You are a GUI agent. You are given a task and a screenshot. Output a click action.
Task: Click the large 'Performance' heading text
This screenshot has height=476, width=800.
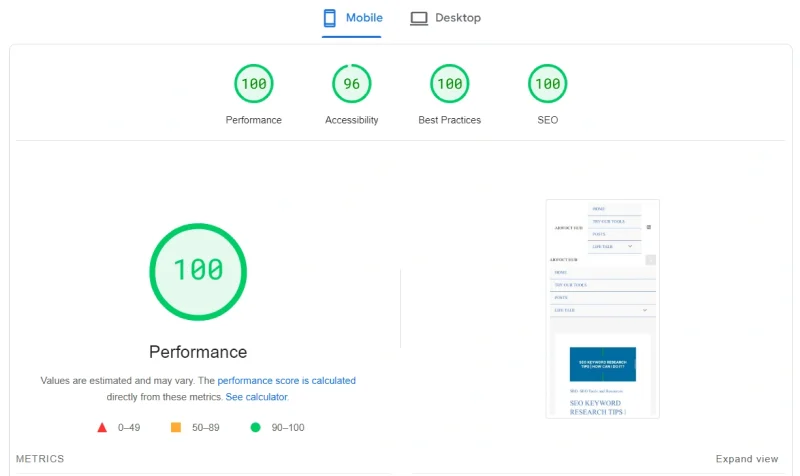click(198, 352)
